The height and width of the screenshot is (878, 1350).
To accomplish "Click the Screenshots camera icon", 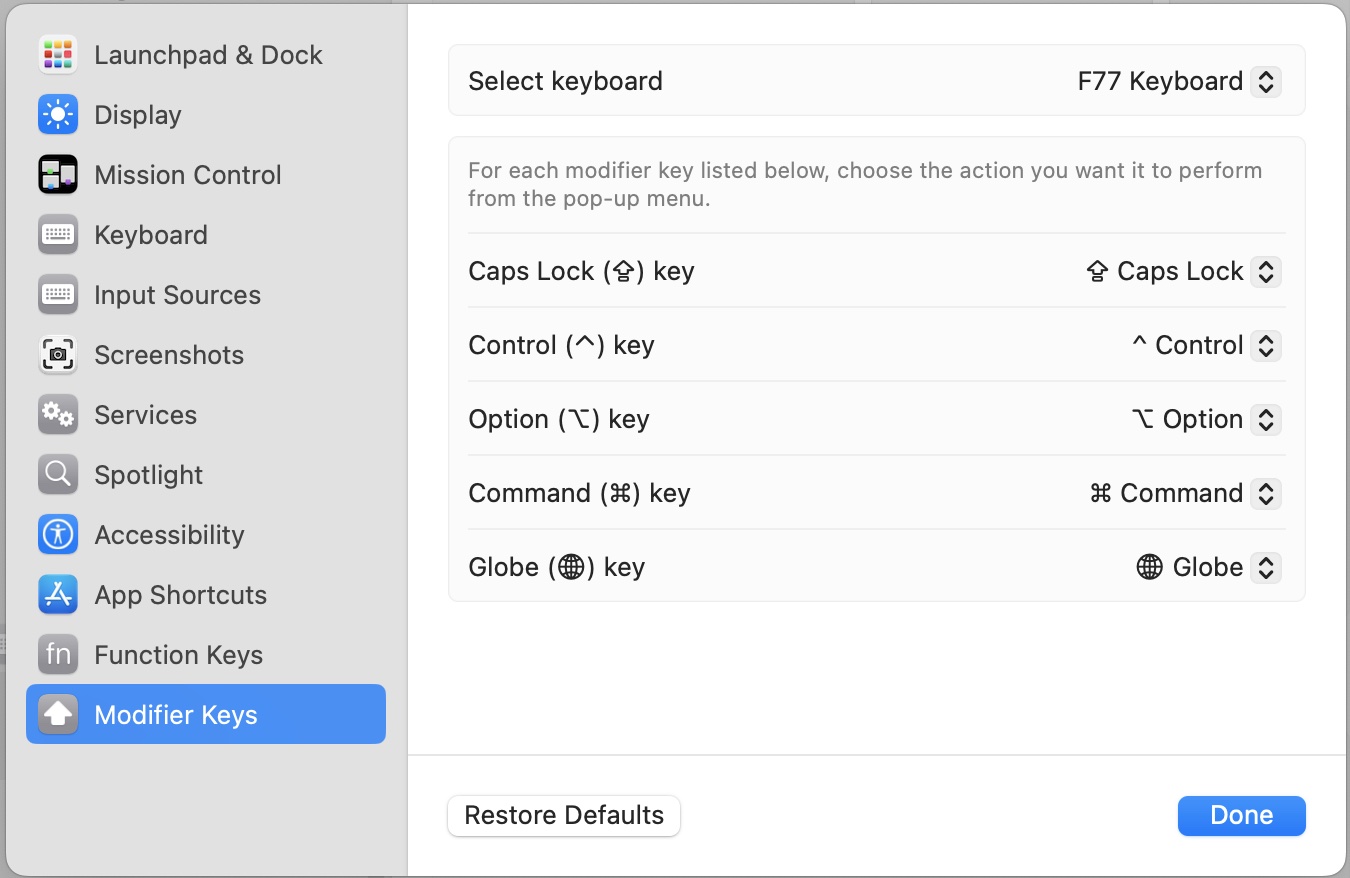I will point(57,355).
